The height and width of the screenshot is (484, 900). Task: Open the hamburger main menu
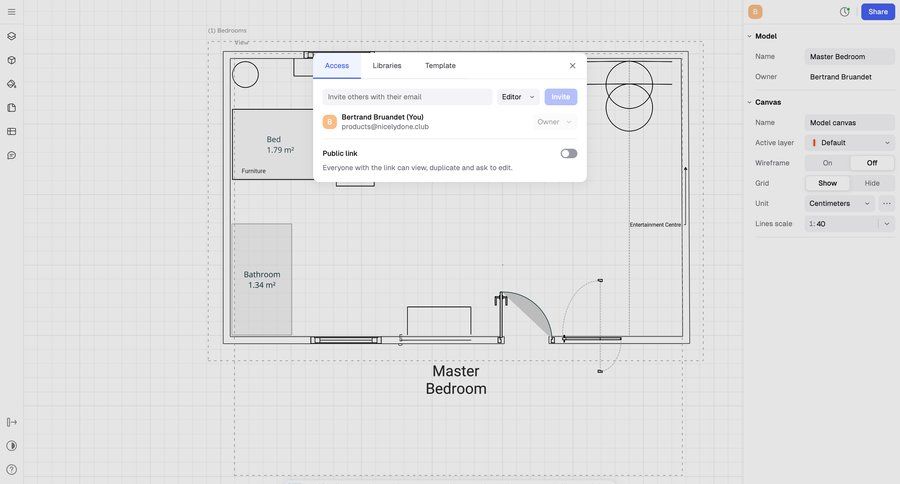(x=11, y=11)
